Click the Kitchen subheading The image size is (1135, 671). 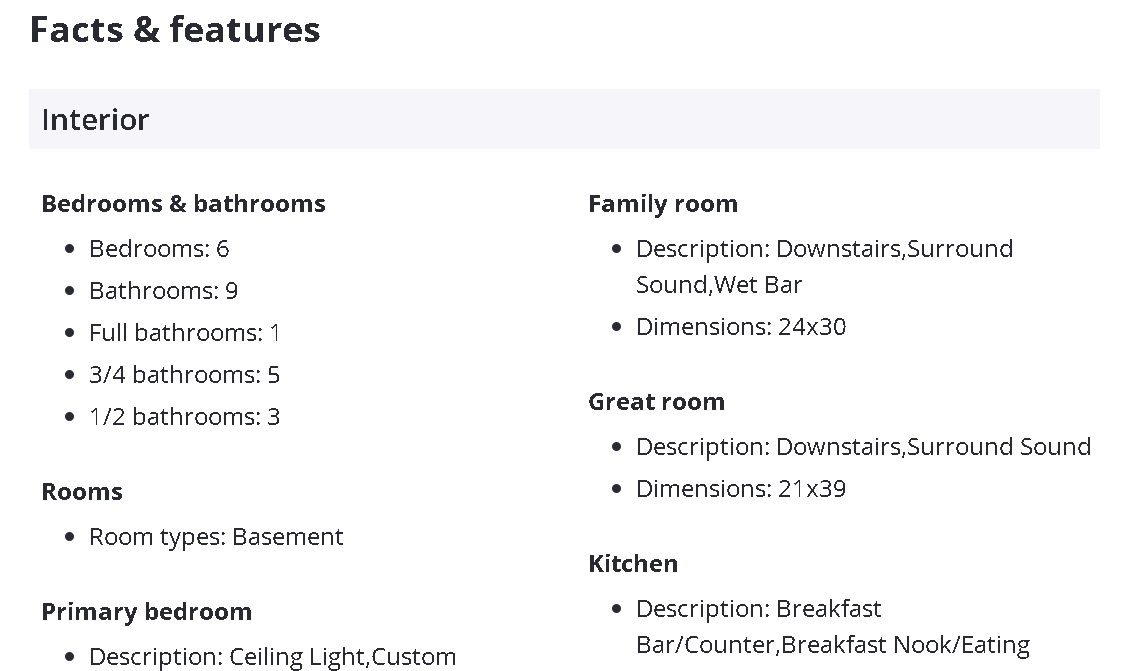(633, 564)
